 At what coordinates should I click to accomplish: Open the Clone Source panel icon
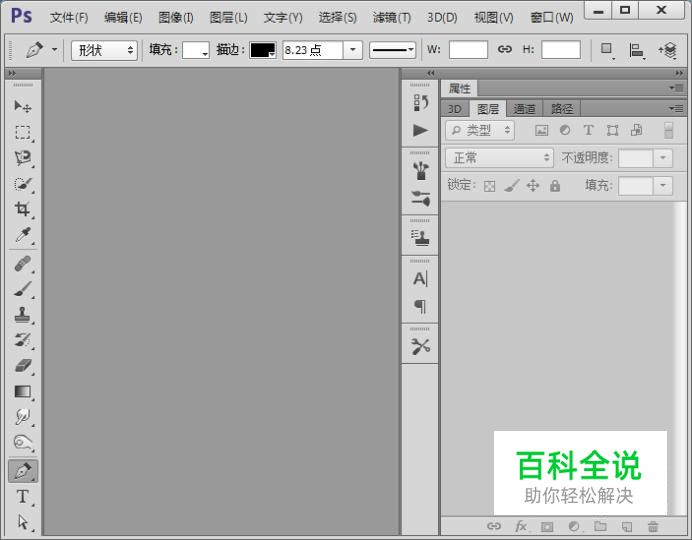click(x=420, y=238)
